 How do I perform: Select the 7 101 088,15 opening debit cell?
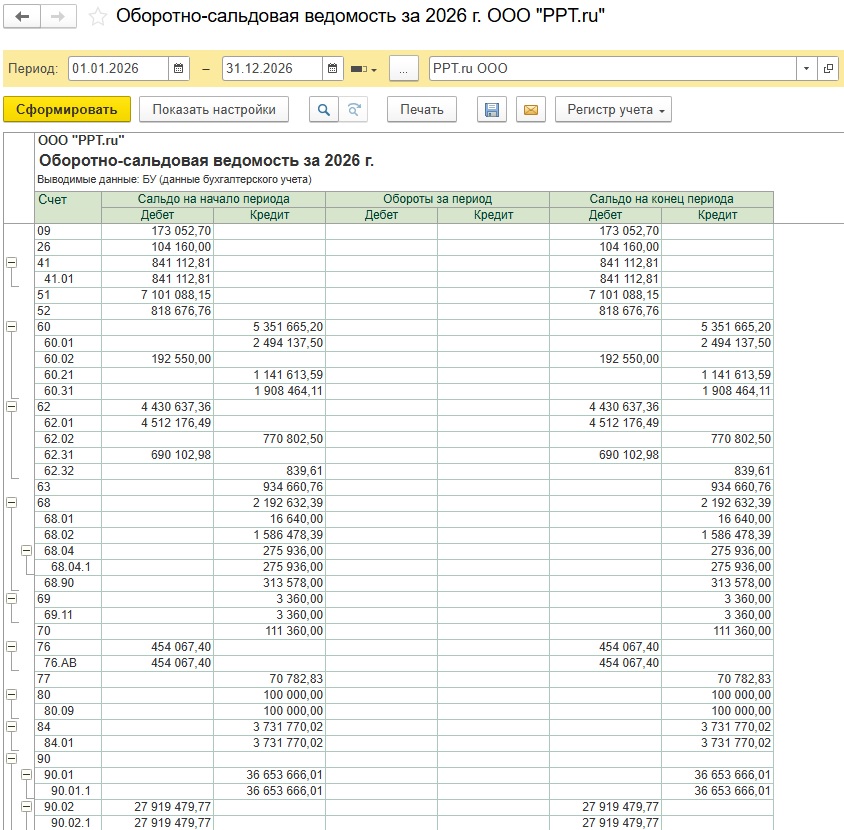pos(158,295)
